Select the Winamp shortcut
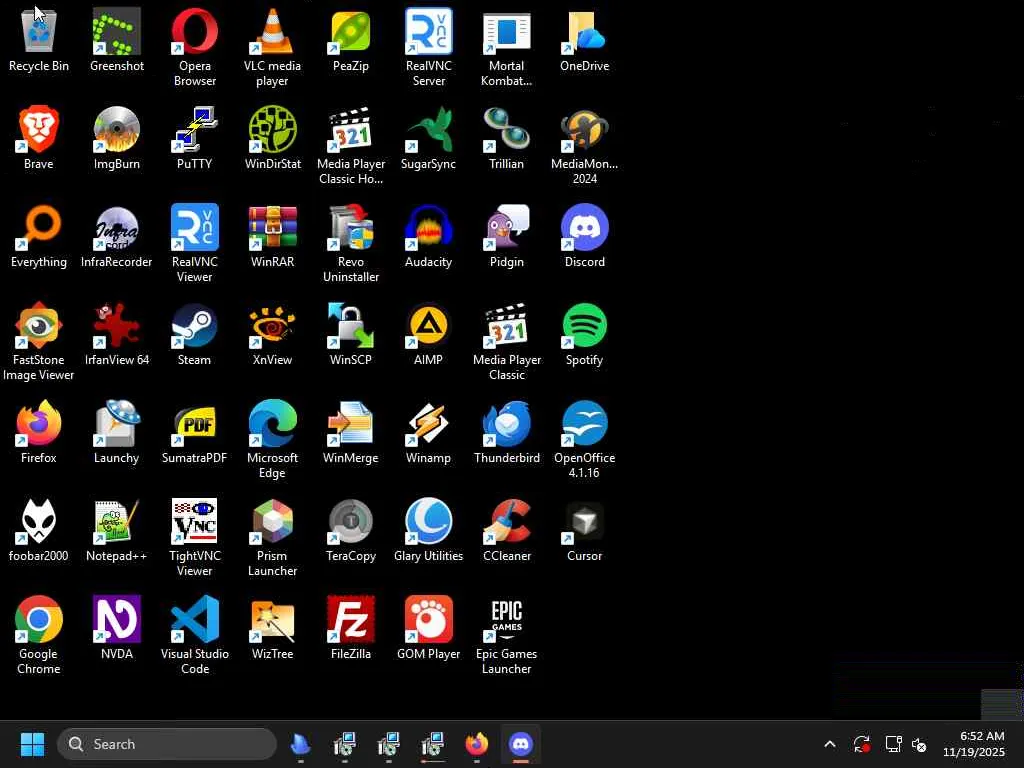The height and width of the screenshot is (768, 1024). click(x=428, y=423)
